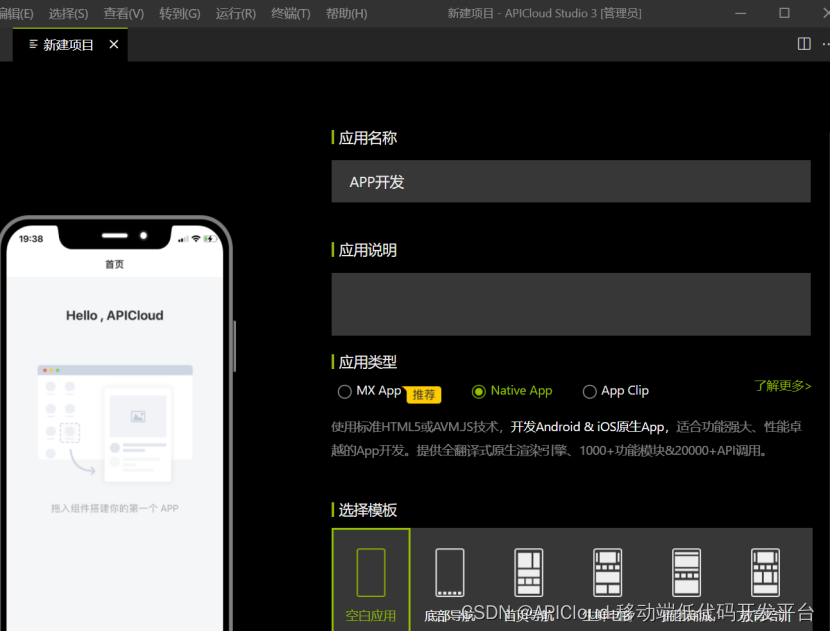Click the 拖入组件搭建你的第一个 APP hint
The width and height of the screenshot is (830, 632).
114,508
